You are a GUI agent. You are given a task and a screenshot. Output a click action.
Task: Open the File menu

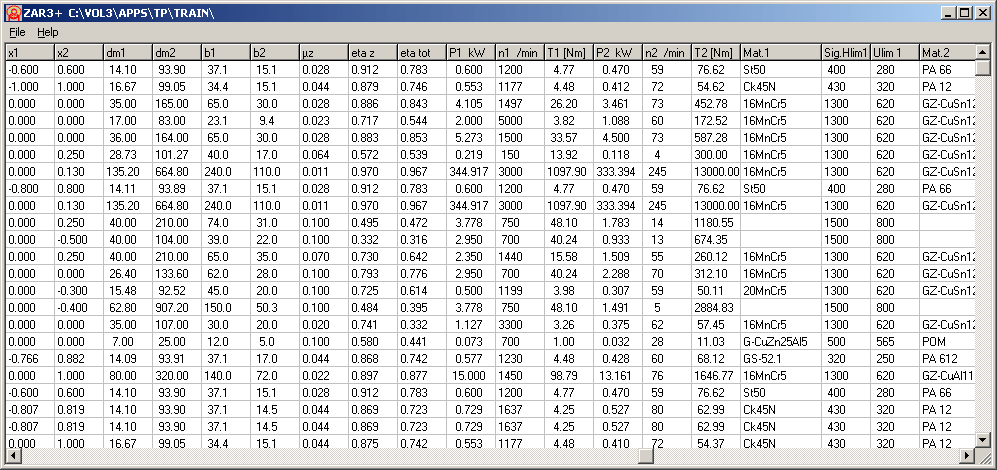click(x=17, y=32)
